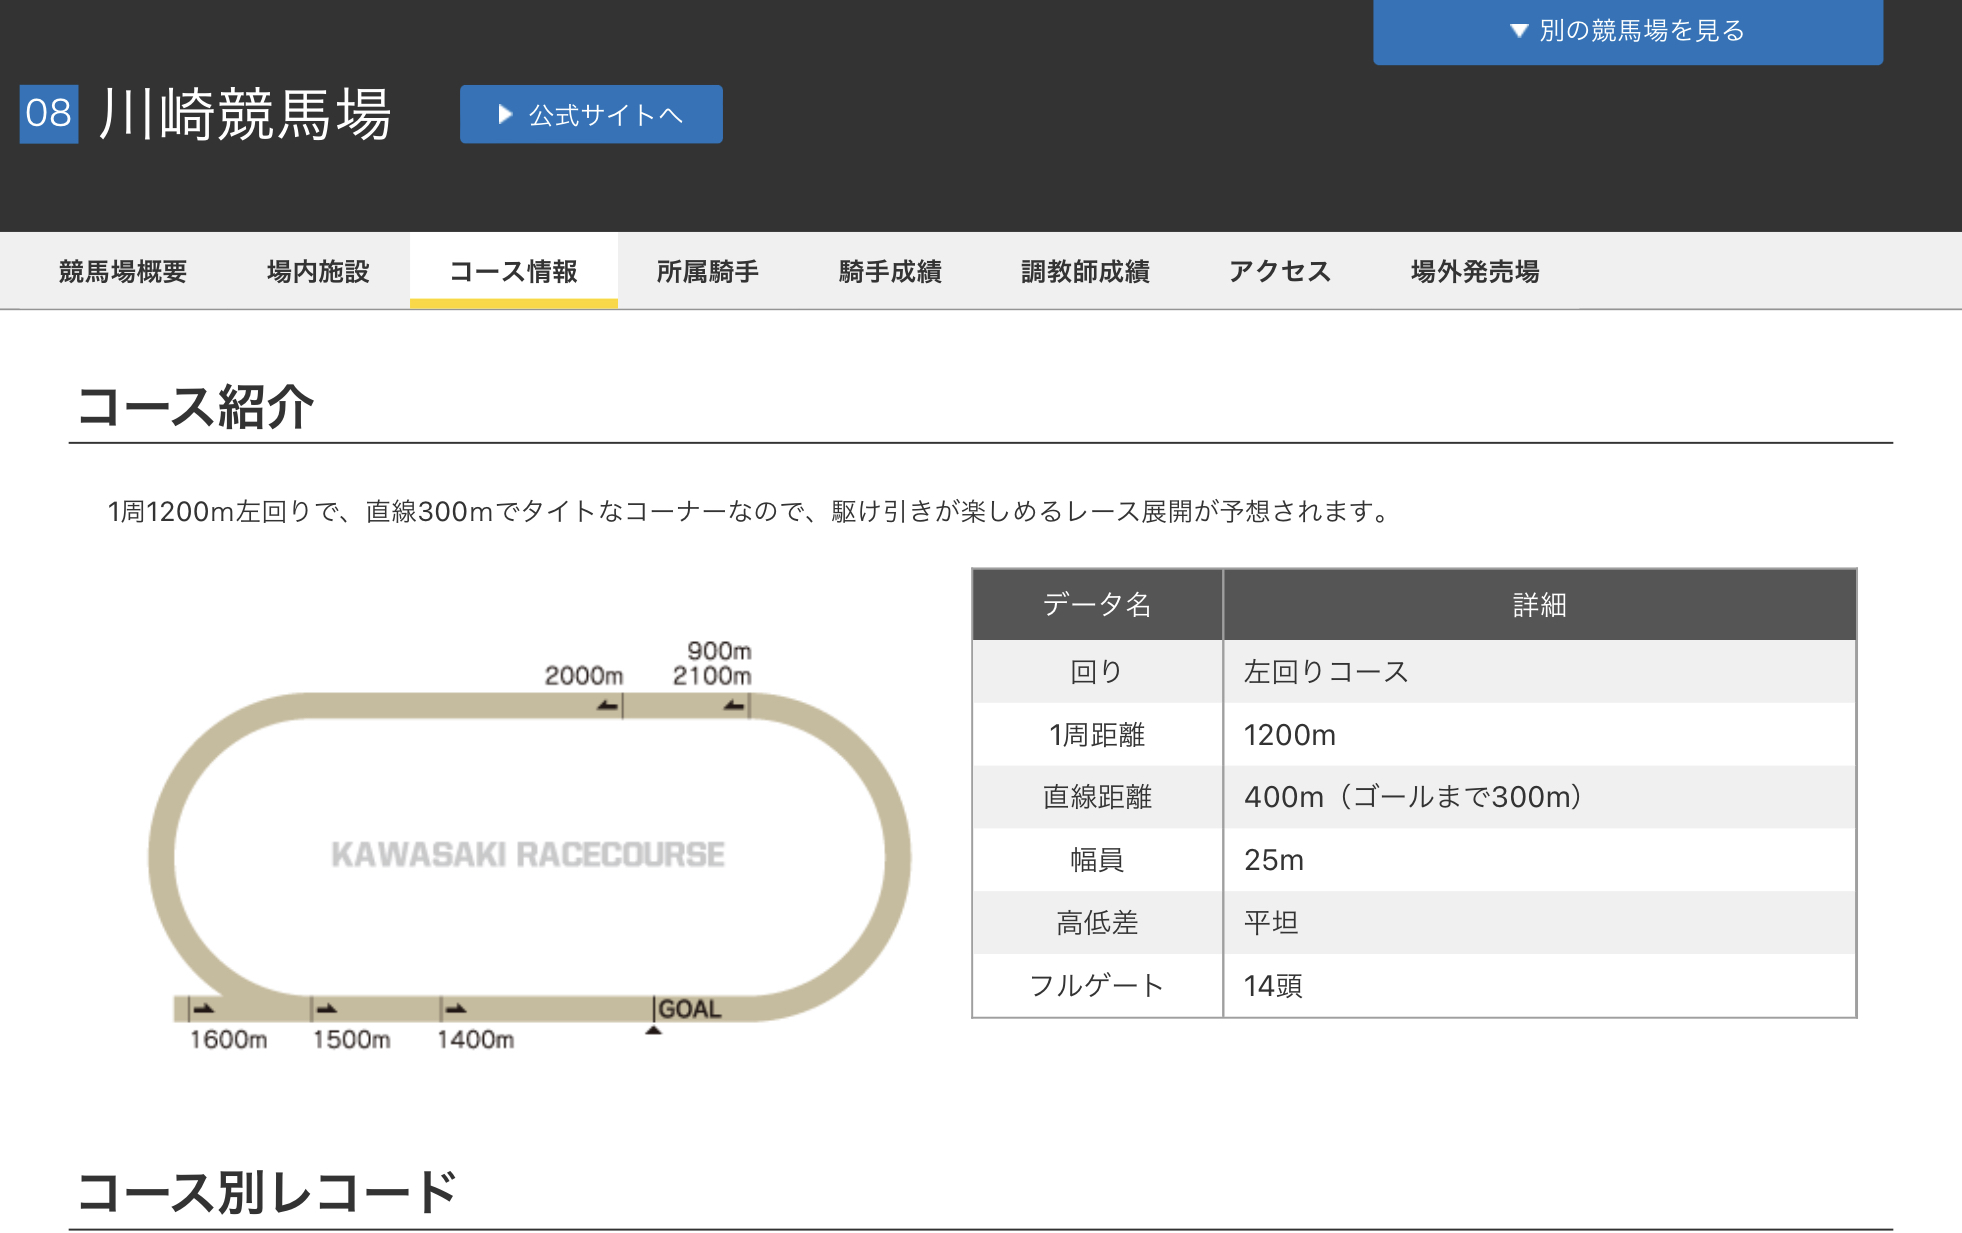This screenshot has width=1962, height=1233.
Task: Click the GOAL marker on the track
Action: point(688,1009)
